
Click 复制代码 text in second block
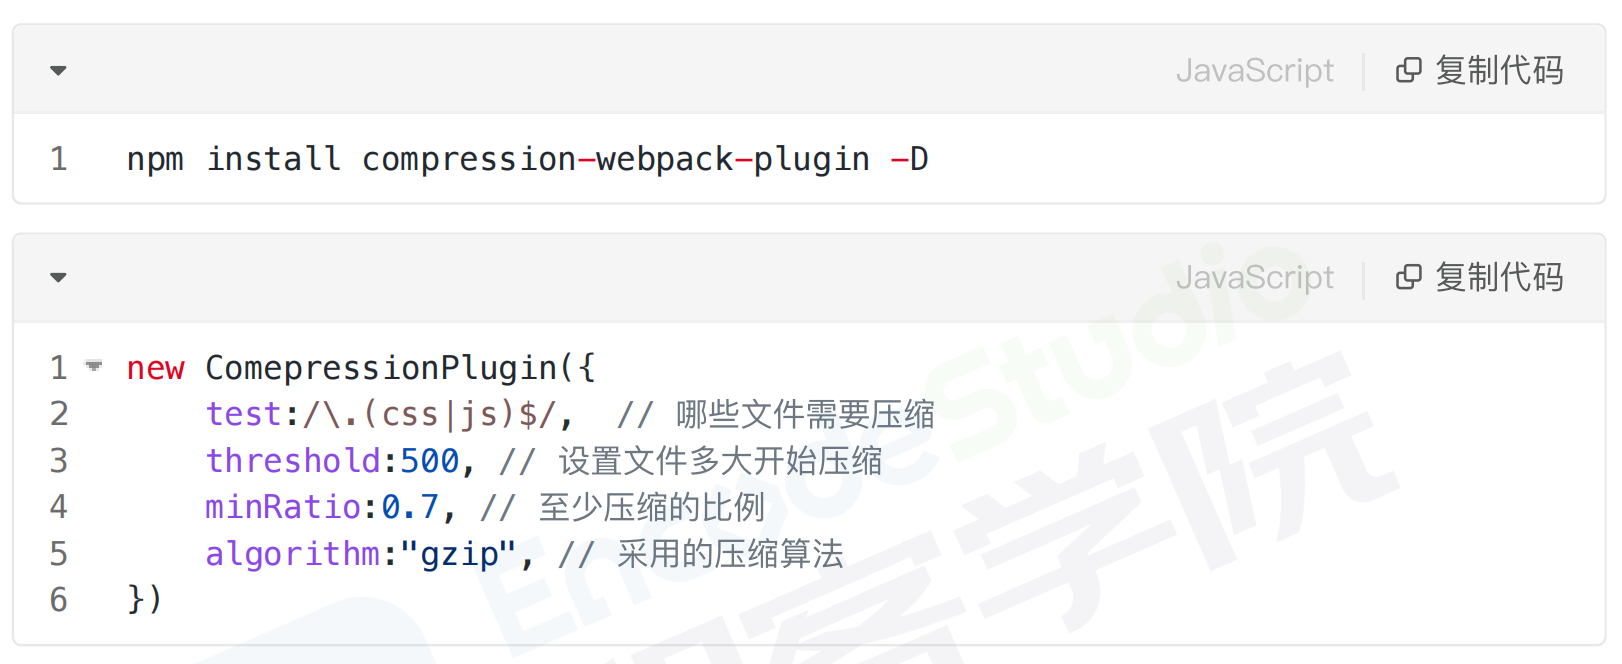click(1499, 277)
